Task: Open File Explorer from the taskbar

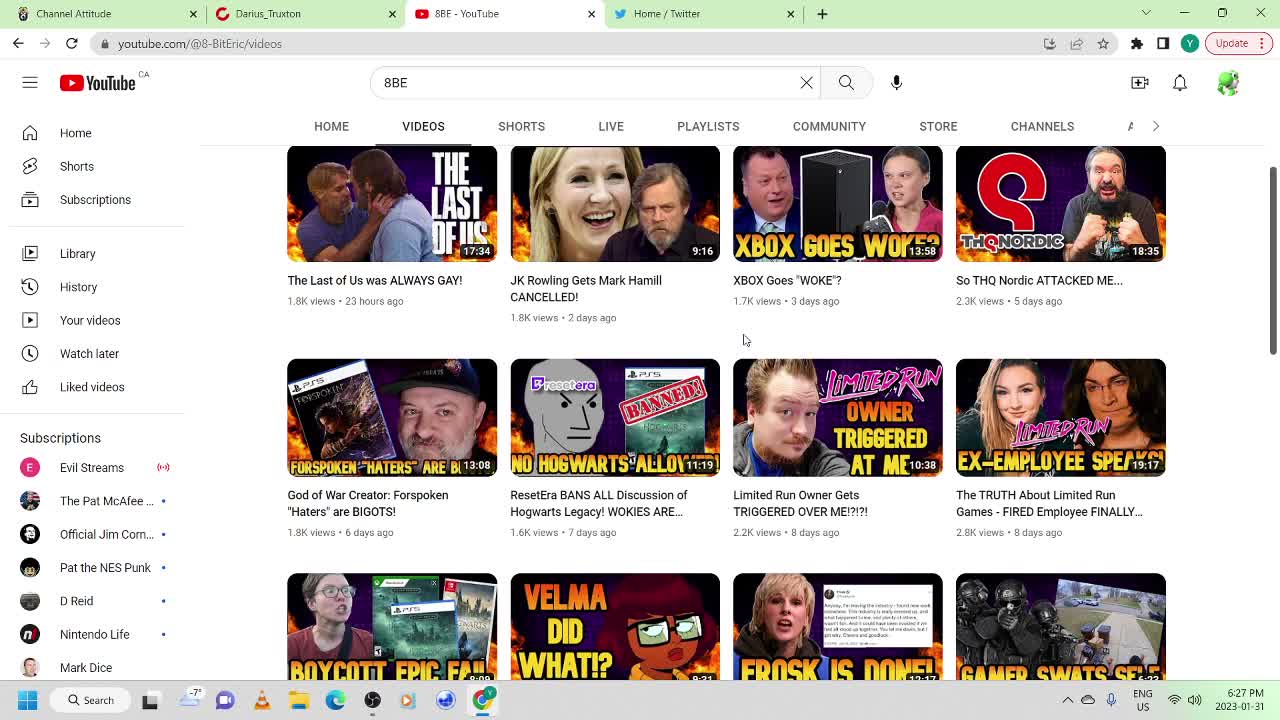Action: 299,700
